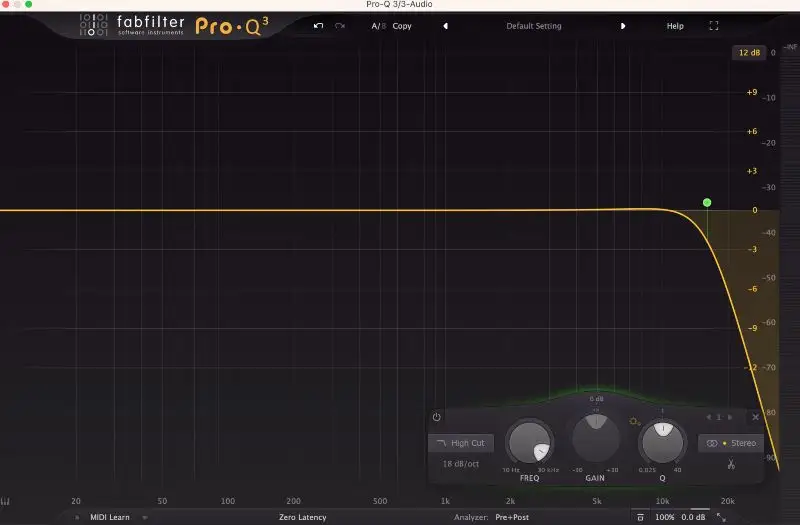Screen dimensions: 800x525
Task: Click the FREQ knob
Action: [x=529, y=441]
